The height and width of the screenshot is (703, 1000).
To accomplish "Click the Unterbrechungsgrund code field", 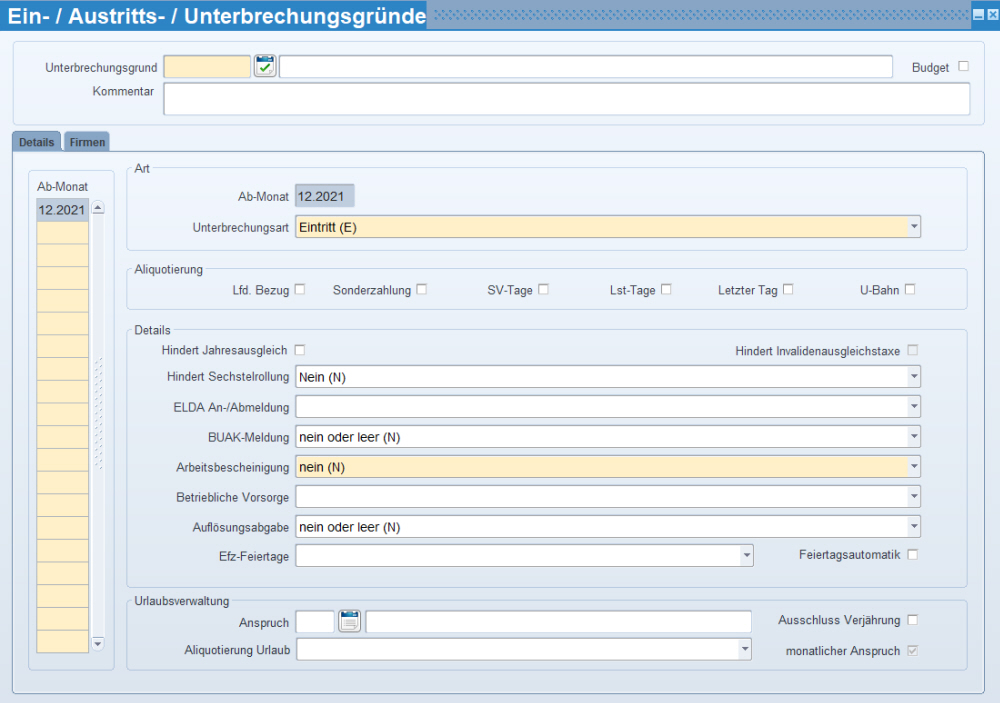I will click(x=207, y=66).
